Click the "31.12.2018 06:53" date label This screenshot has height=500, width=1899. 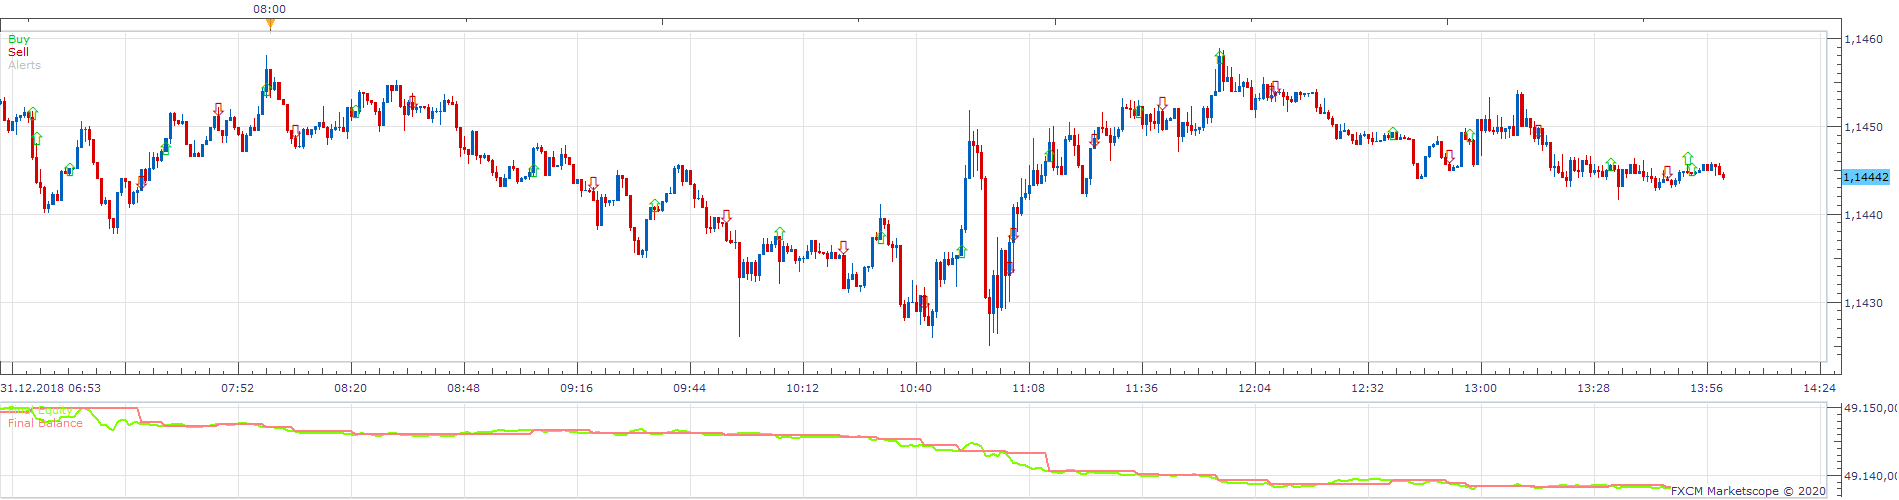coord(50,388)
